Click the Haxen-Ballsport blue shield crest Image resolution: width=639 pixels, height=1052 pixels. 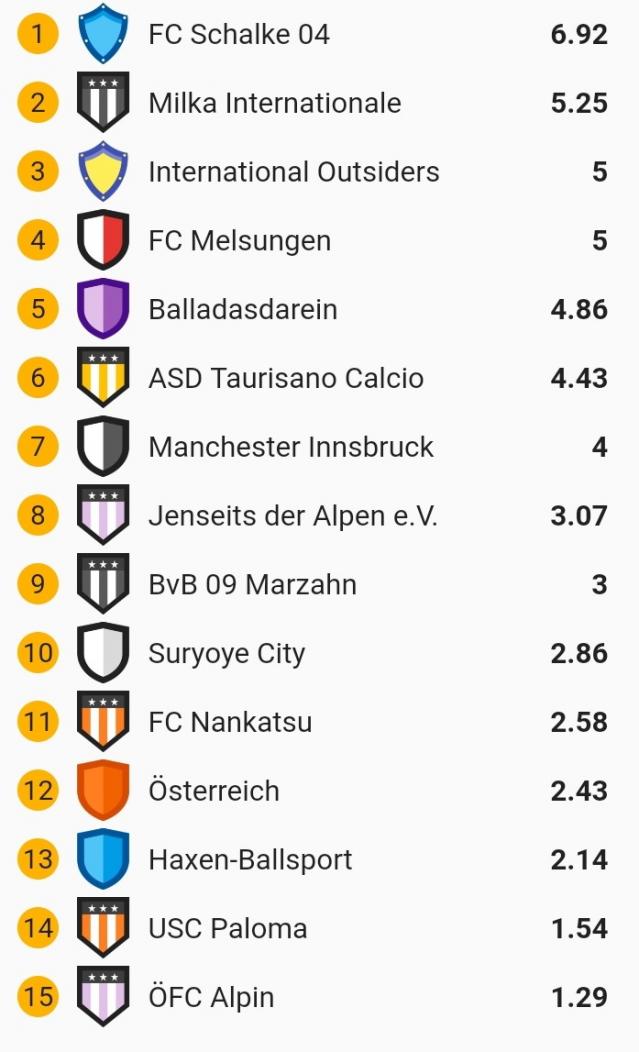(x=103, y=859)
